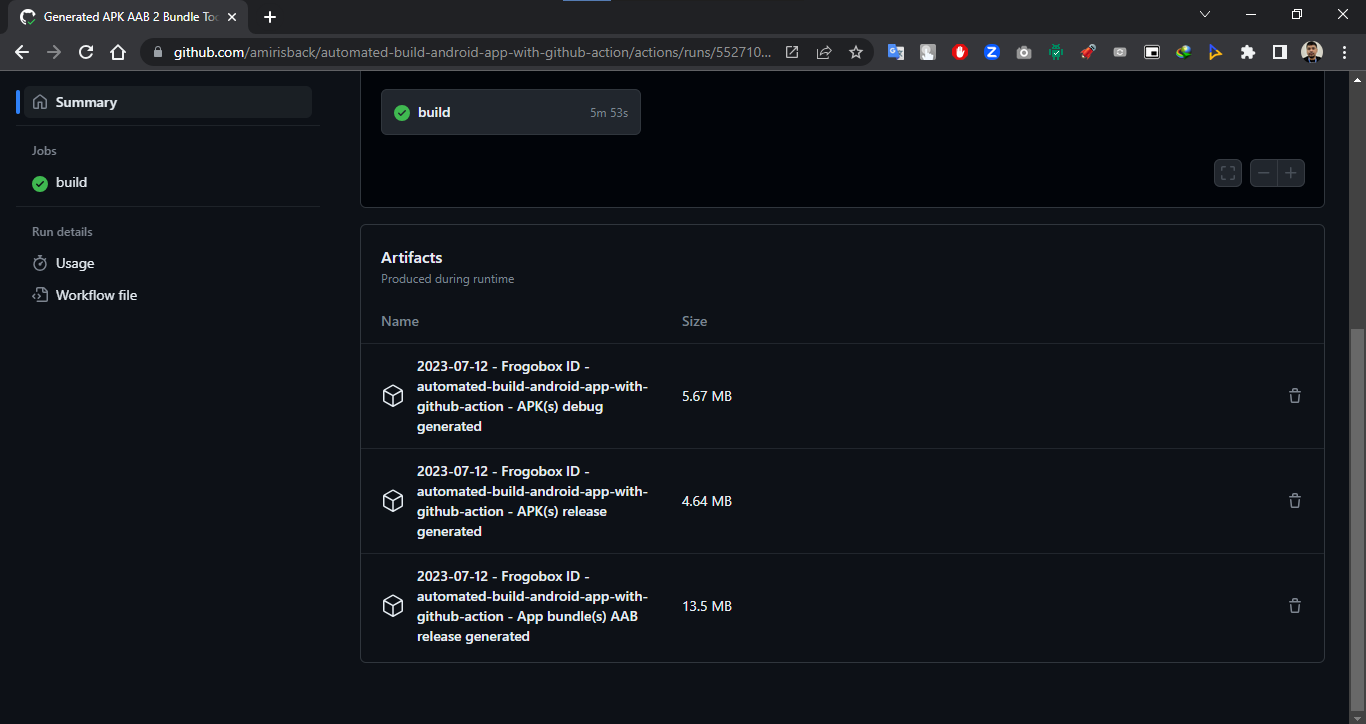Download the APK(s) release generated artifact
The height and width of the screenshot is (724, 1366).
(x=532, y=501)
